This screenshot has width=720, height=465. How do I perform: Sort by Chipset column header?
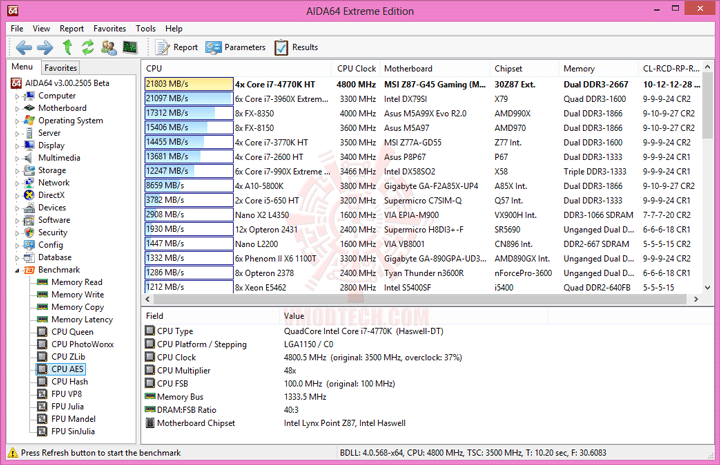tap(524, 68)
